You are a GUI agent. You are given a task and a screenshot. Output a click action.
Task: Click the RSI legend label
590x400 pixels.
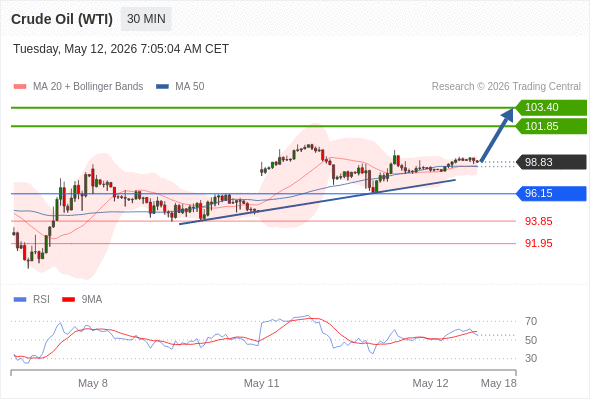point(41,300)
